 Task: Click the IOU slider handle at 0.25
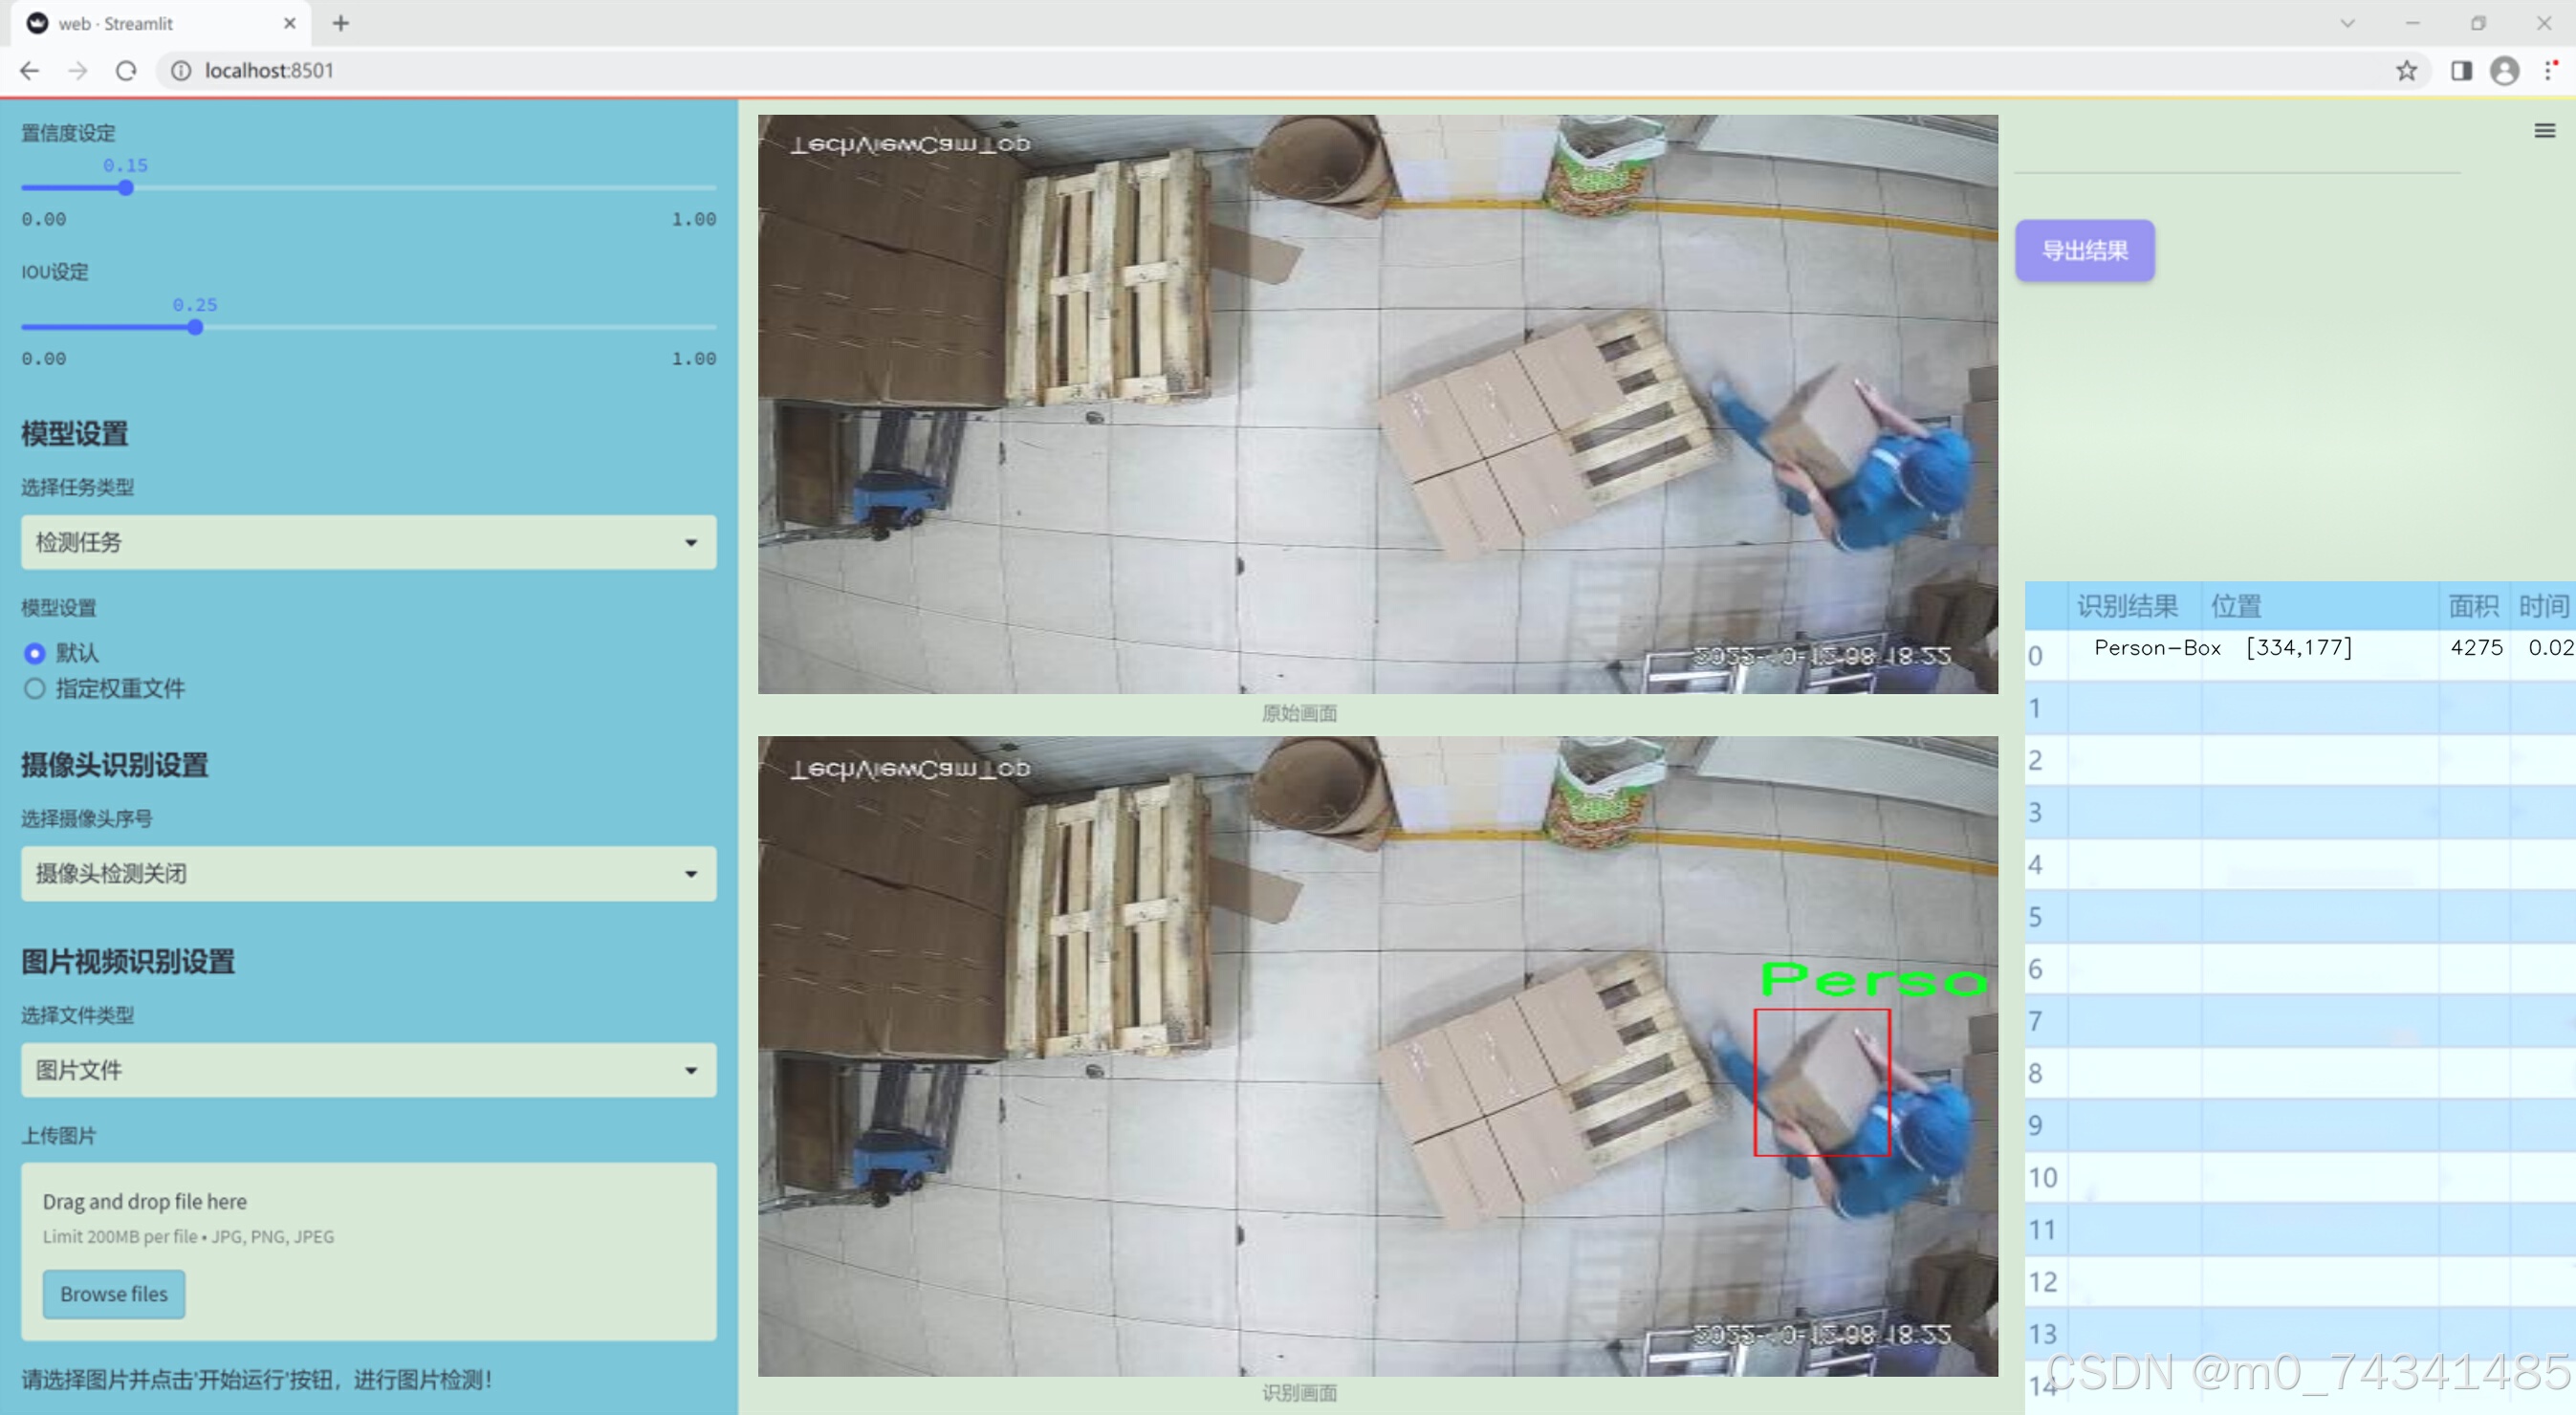[195, 328]
